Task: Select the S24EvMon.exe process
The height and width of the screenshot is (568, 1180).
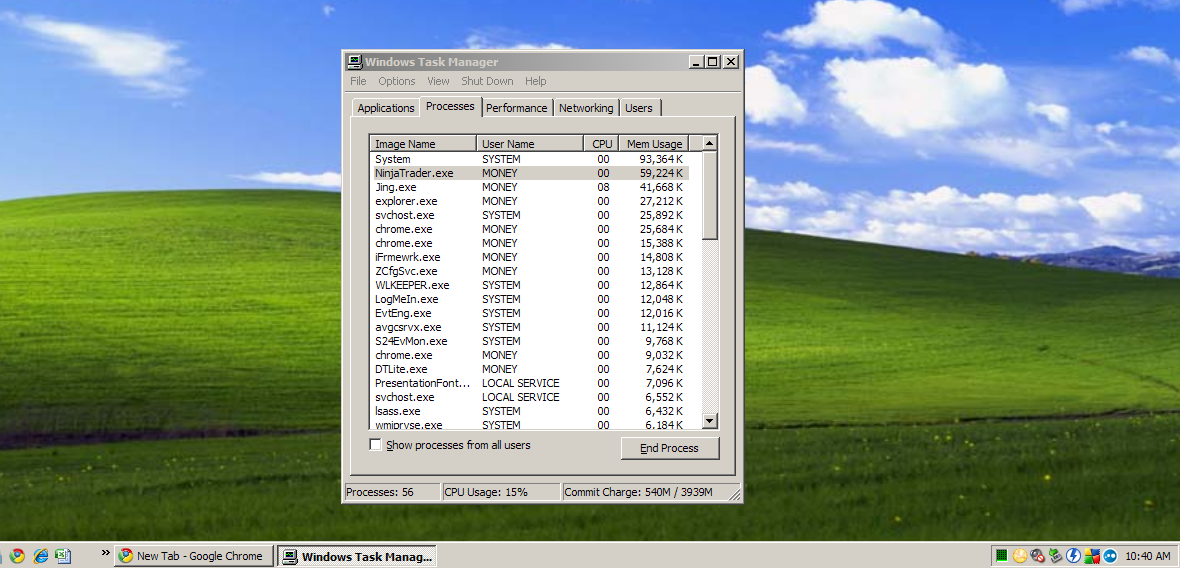Action: click(530, 342)
